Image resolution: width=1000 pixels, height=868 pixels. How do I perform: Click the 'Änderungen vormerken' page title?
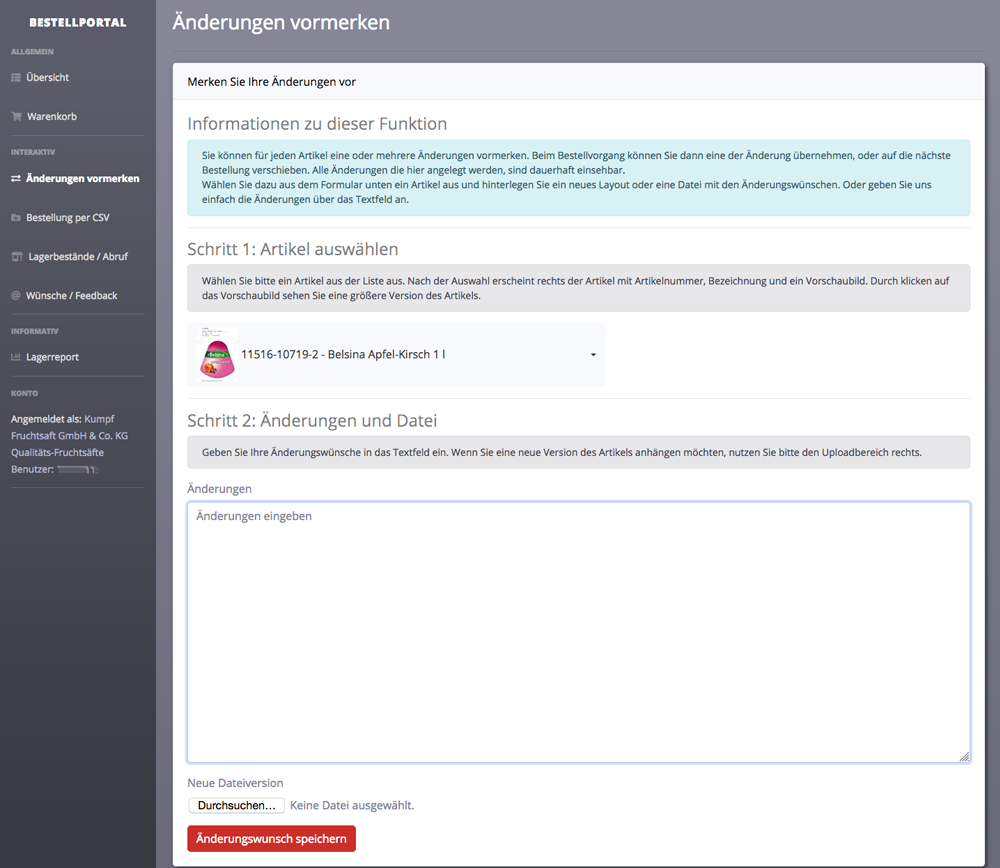281,22
